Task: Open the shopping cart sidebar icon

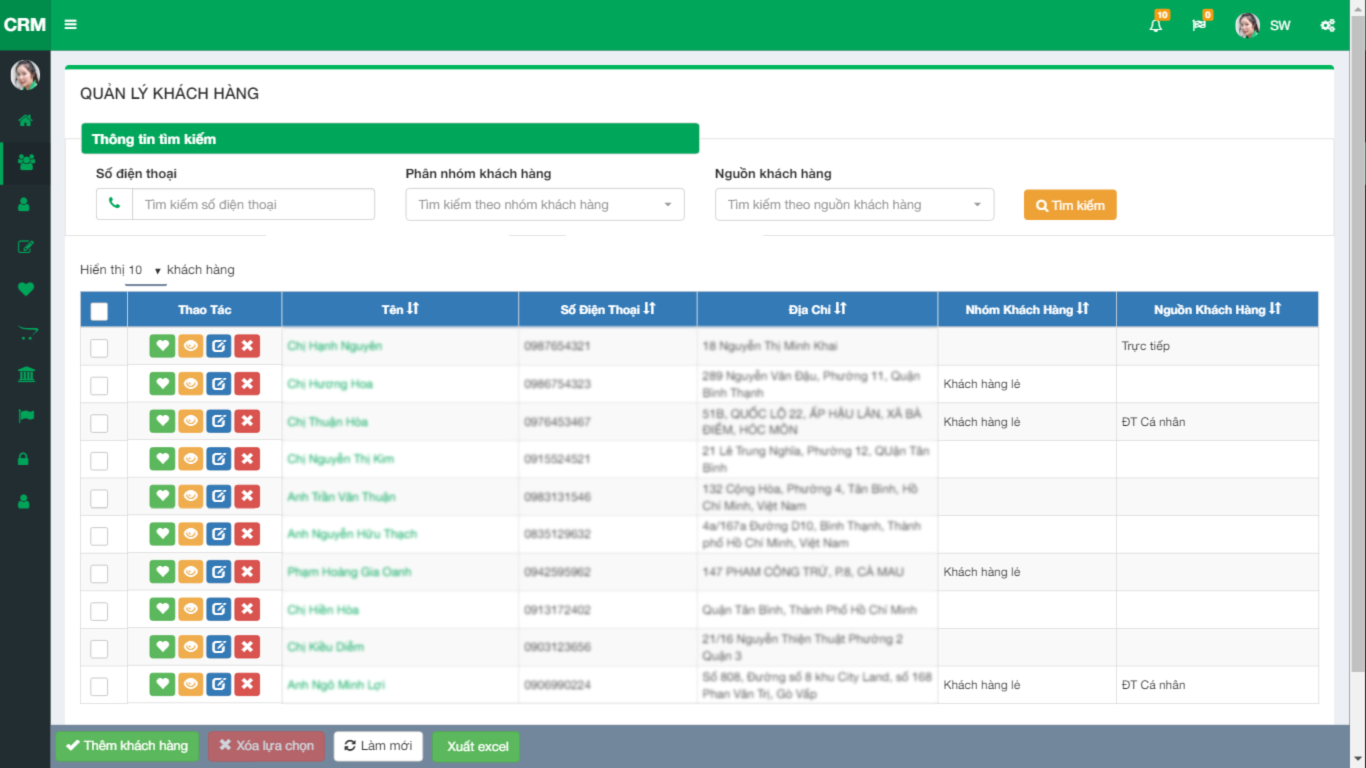Action: point(25,334)
